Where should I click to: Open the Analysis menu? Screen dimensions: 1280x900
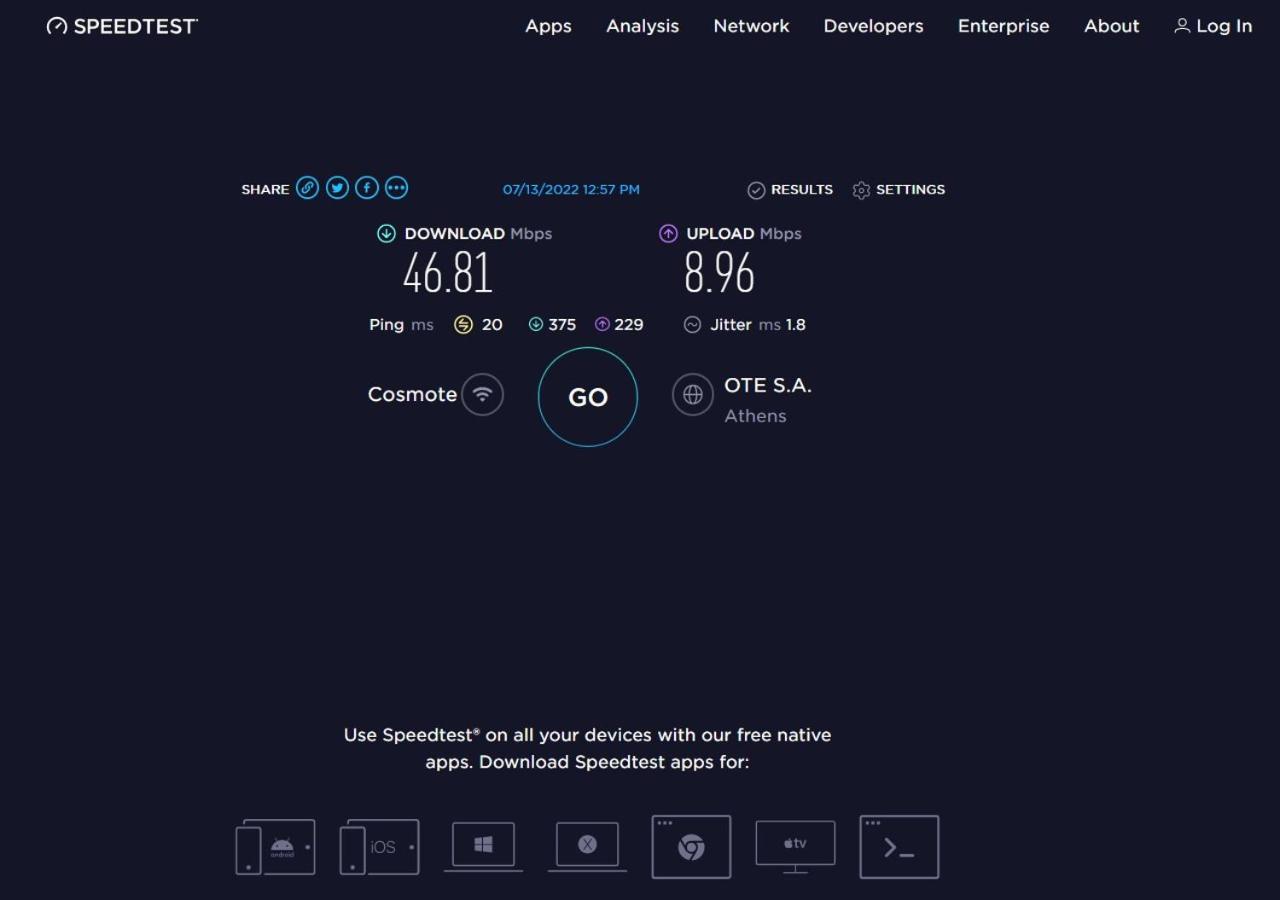coord(642,26)
